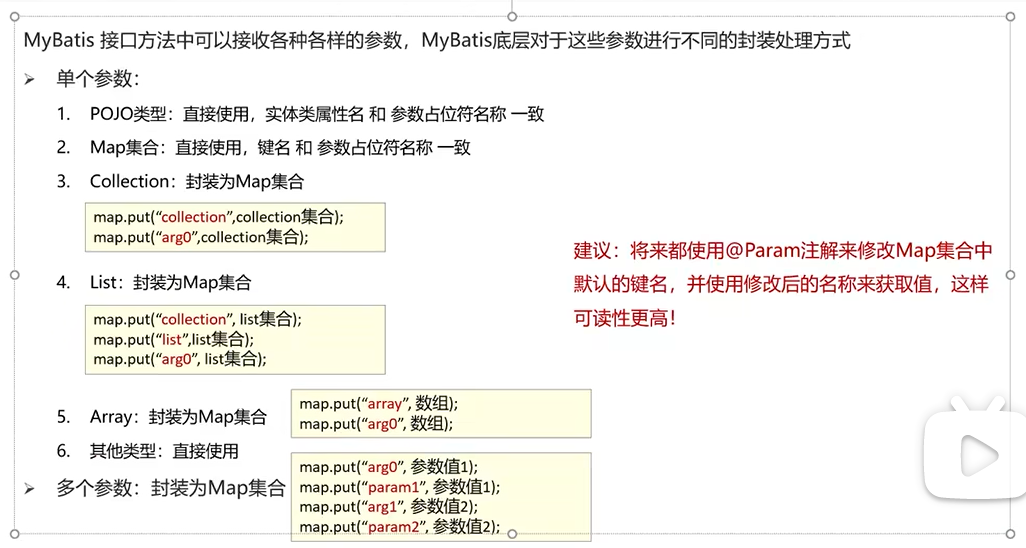This screenshot has width=1026, height=548.
Task: Click the '单个参数' bullet heading
Action: pos(98,79)
